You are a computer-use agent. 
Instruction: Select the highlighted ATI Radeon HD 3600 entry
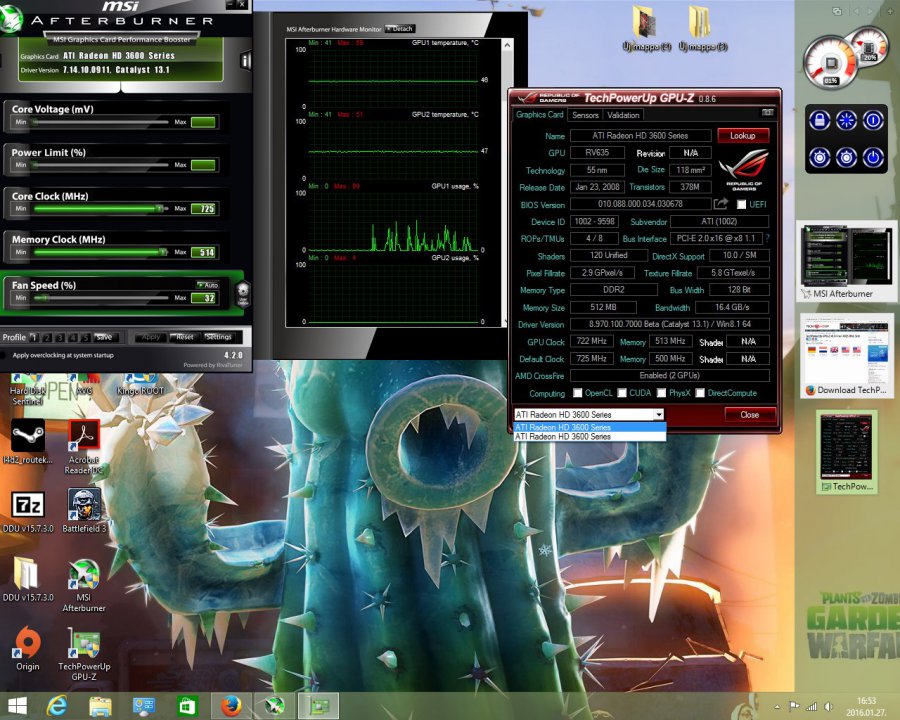[x=589, y=427]
